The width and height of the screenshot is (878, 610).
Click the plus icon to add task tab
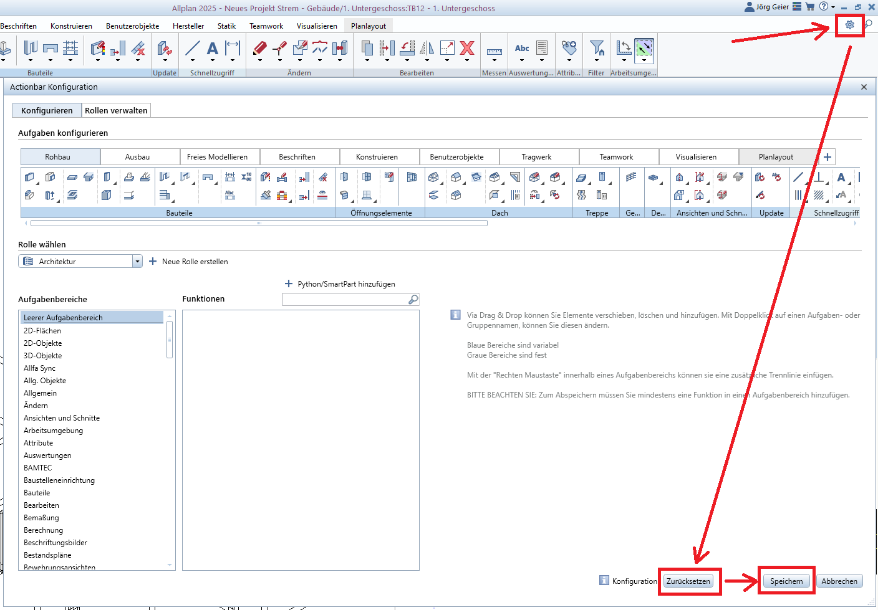[827, 157]
